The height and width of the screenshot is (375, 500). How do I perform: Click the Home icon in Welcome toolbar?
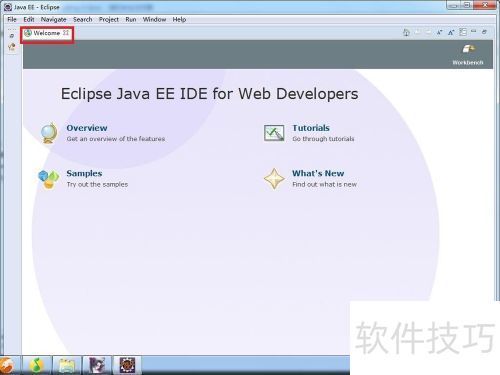coord(406,32)
